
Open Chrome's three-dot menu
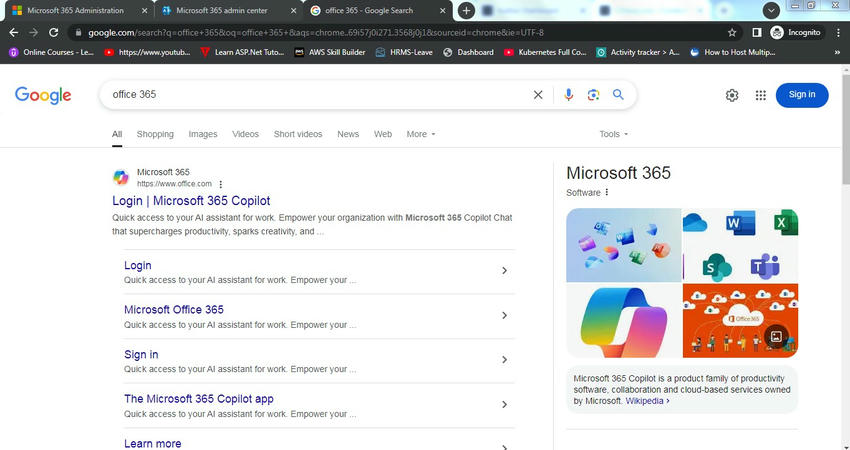click(x=838, y=33)
